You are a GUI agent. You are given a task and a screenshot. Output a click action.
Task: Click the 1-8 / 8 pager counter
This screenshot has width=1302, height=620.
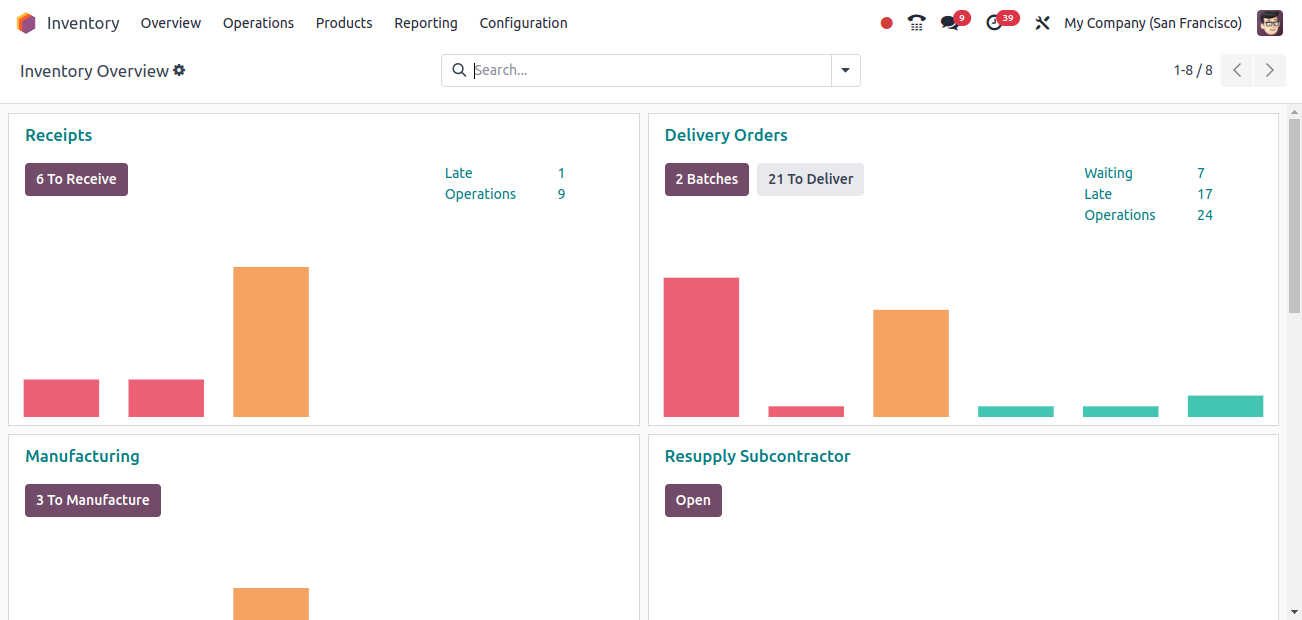pos(1193,70)
